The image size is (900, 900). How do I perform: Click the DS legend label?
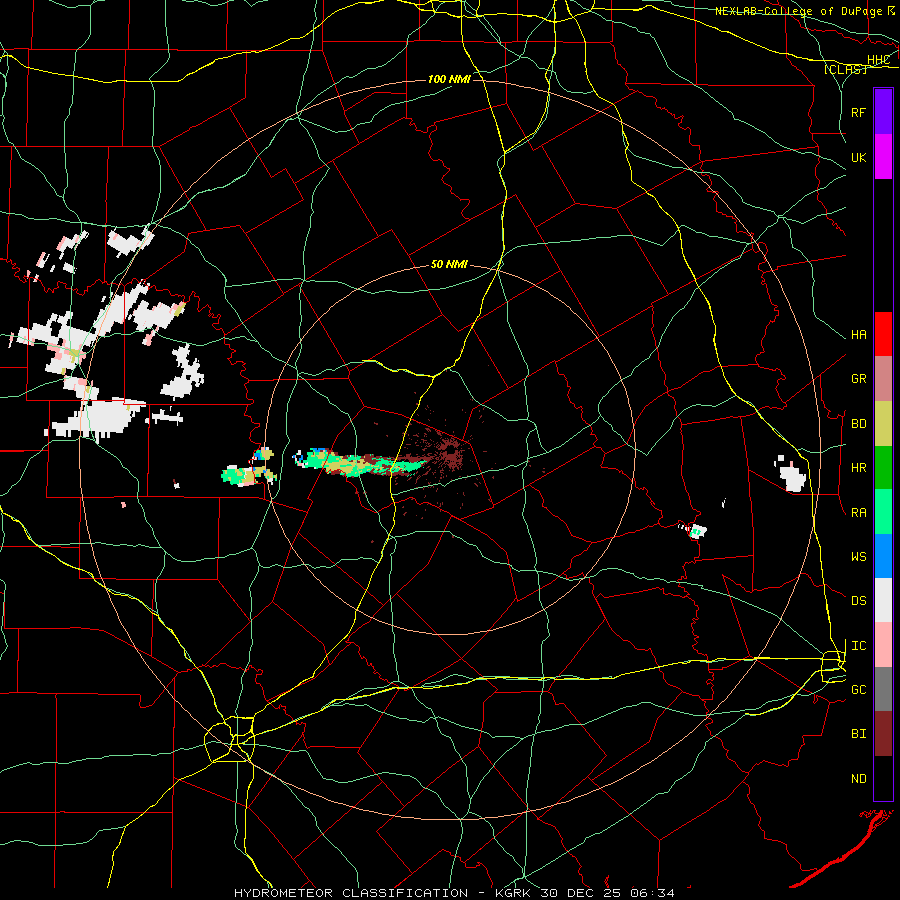coord(858,601)
